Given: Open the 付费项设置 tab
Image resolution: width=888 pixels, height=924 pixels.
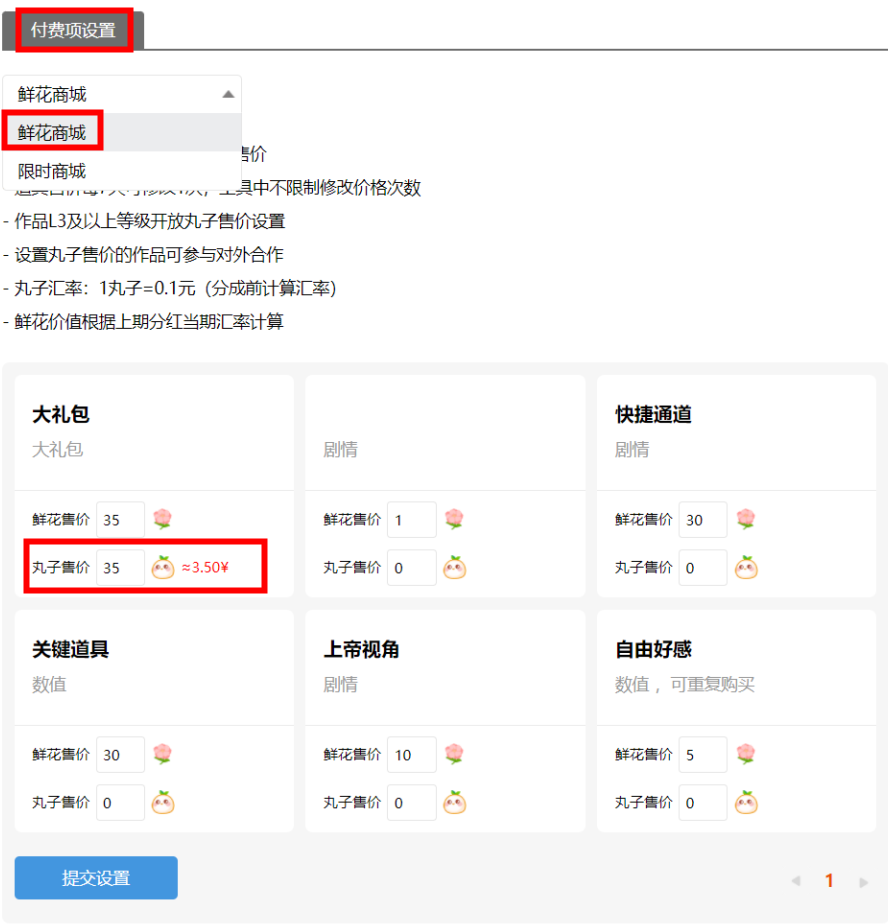Looking at the screenshot, I should [x=73, y=30].
